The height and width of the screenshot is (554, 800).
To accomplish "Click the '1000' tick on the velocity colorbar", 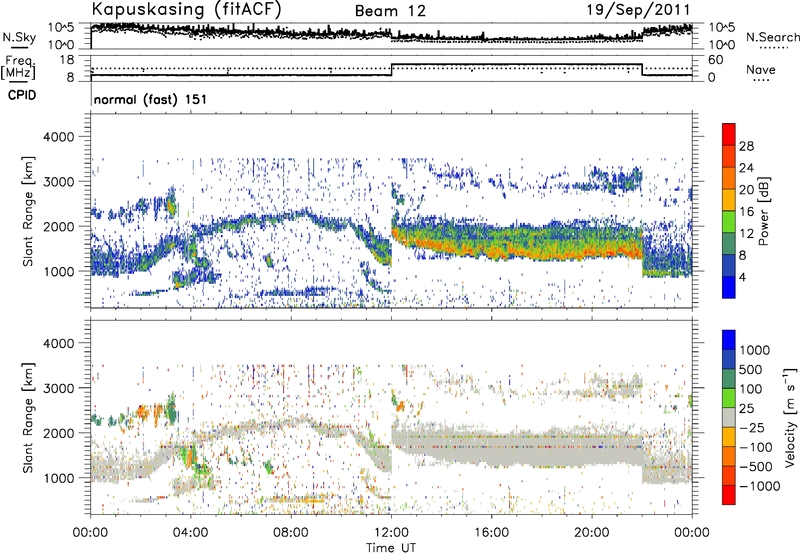I will (754, 350).
